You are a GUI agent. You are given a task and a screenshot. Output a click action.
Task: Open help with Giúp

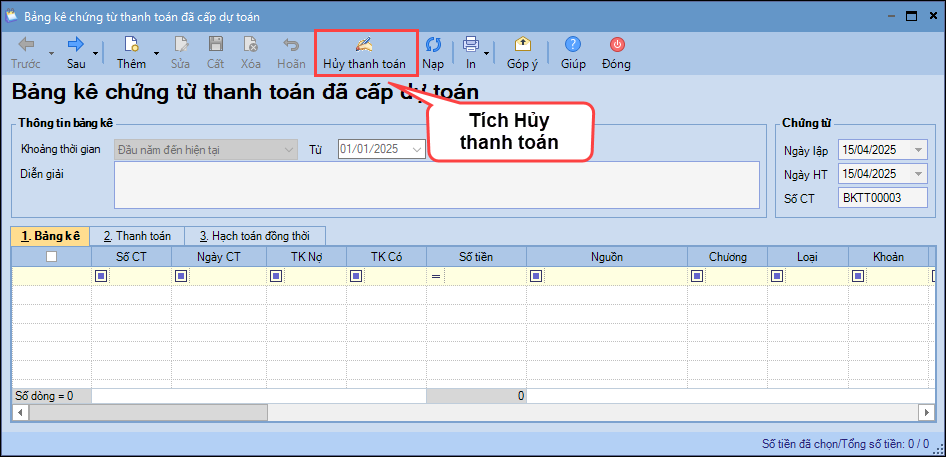573,53
